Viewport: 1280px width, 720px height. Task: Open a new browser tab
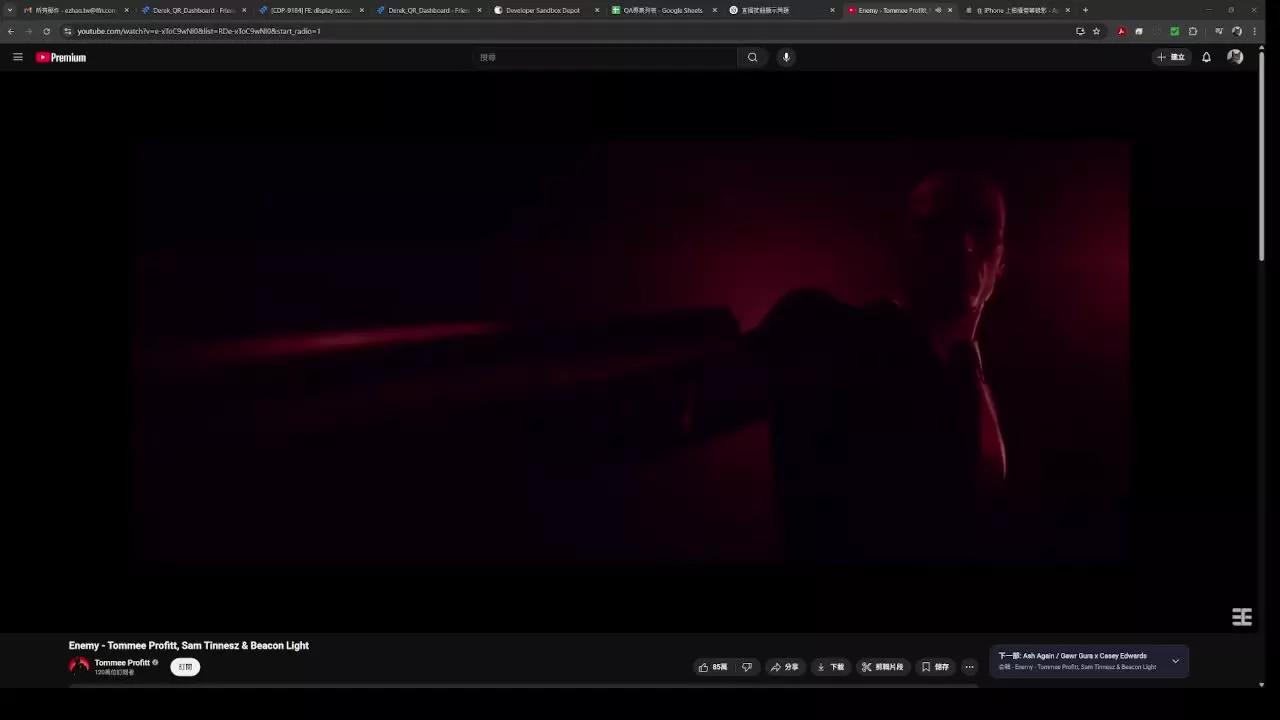[x=1085, y=10]
